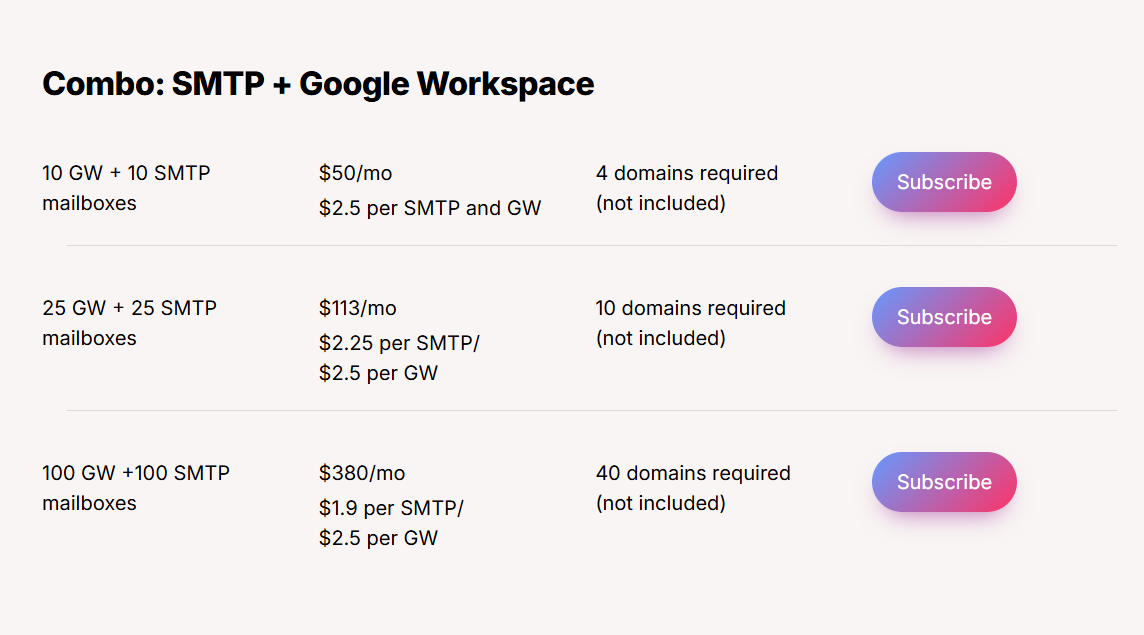Select the $2.25 per SMTP/ note
1144x635 pixels.
coord(399,342)
